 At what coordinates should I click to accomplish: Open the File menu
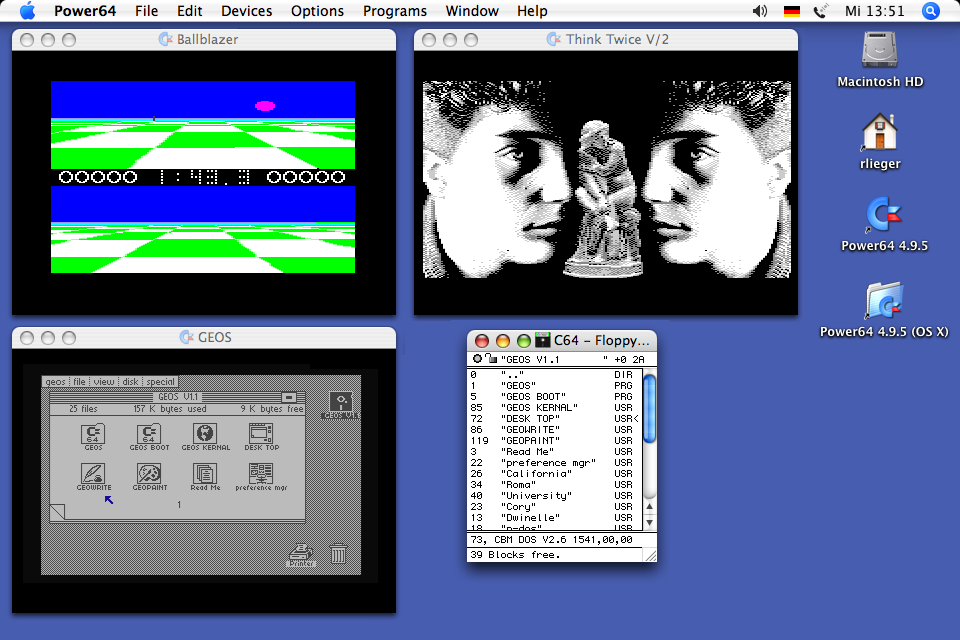point(146,11)
